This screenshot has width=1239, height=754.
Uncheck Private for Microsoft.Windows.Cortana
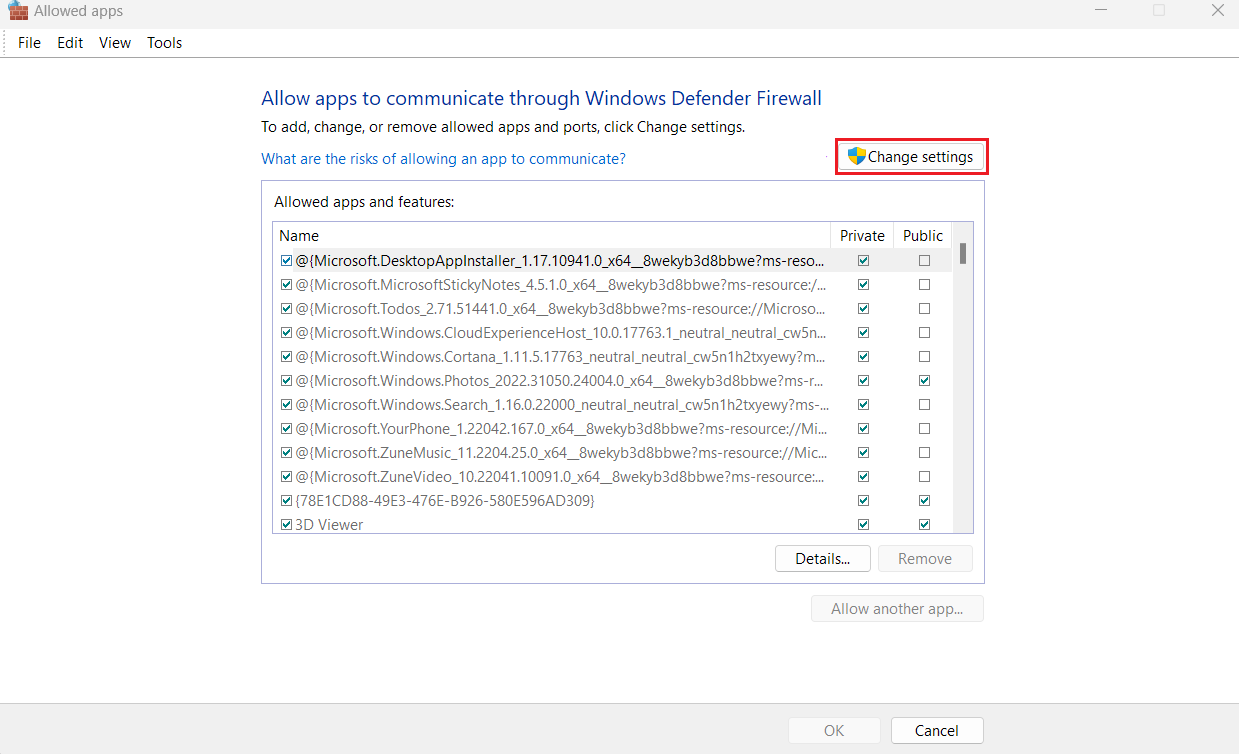click(863, 357)
